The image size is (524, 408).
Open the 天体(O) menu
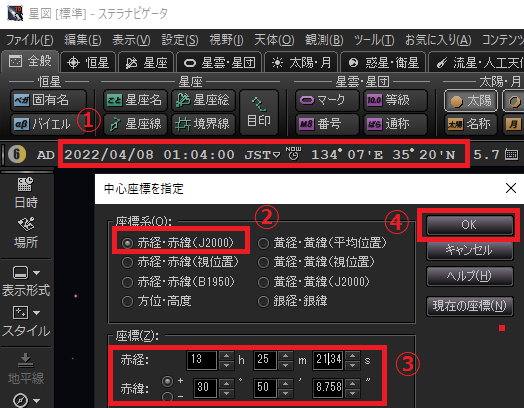(x=274, y=40)
